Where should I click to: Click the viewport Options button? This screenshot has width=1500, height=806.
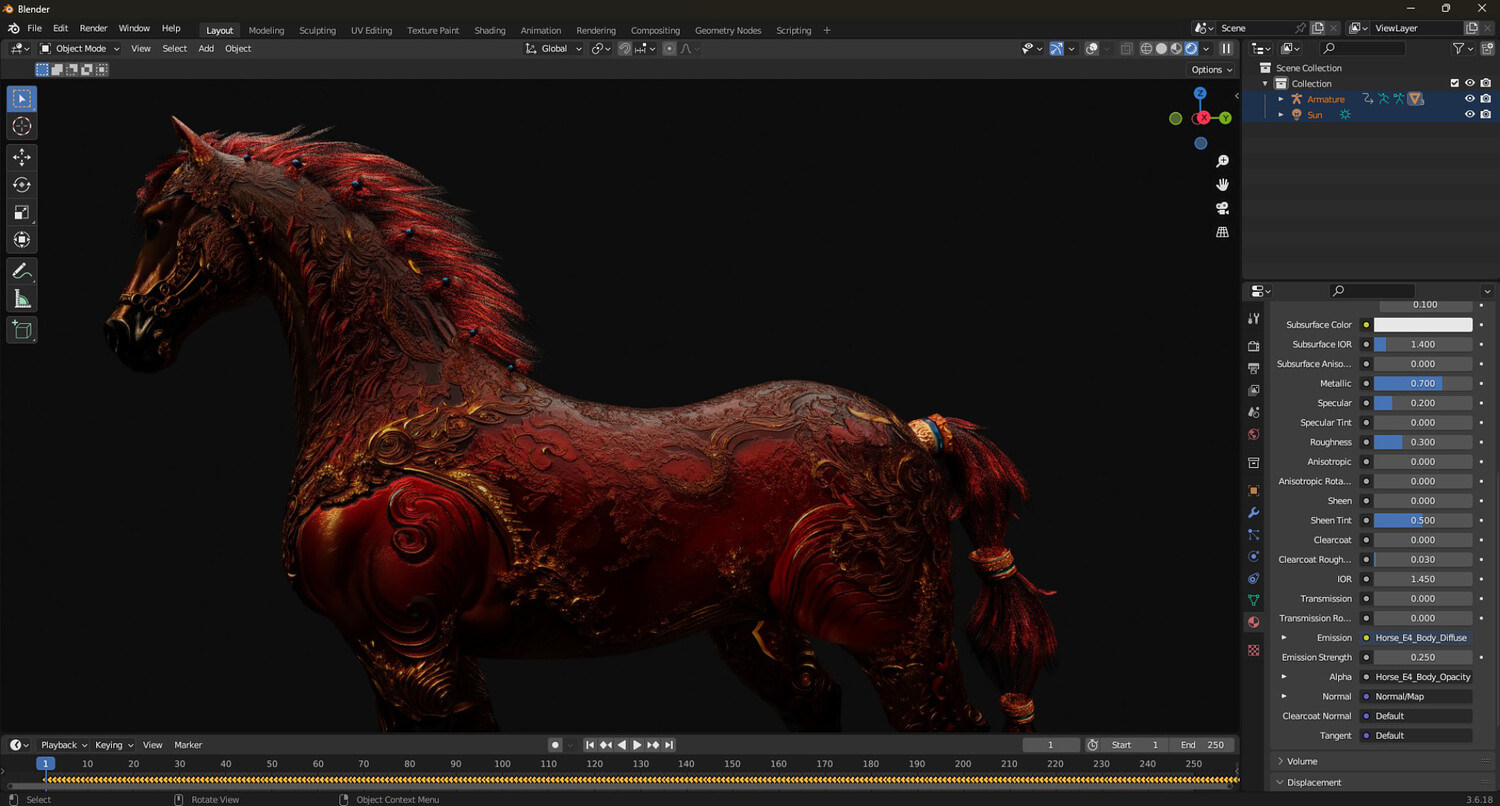1211,70
